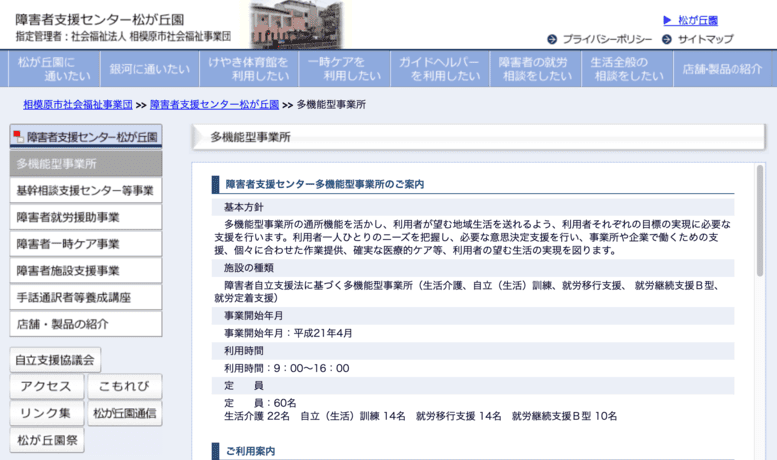Click the arrow icon beside プライバシーポリシー

pyautogui.click(x=552, y=39)
